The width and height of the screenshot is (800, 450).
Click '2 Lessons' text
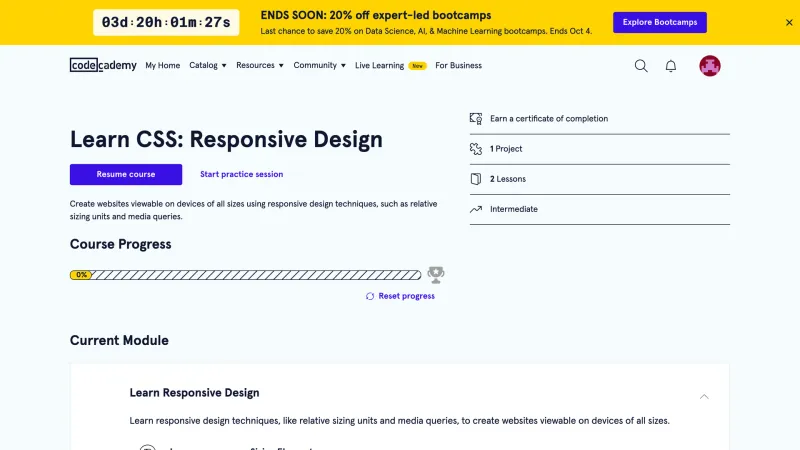coord(508,179)
